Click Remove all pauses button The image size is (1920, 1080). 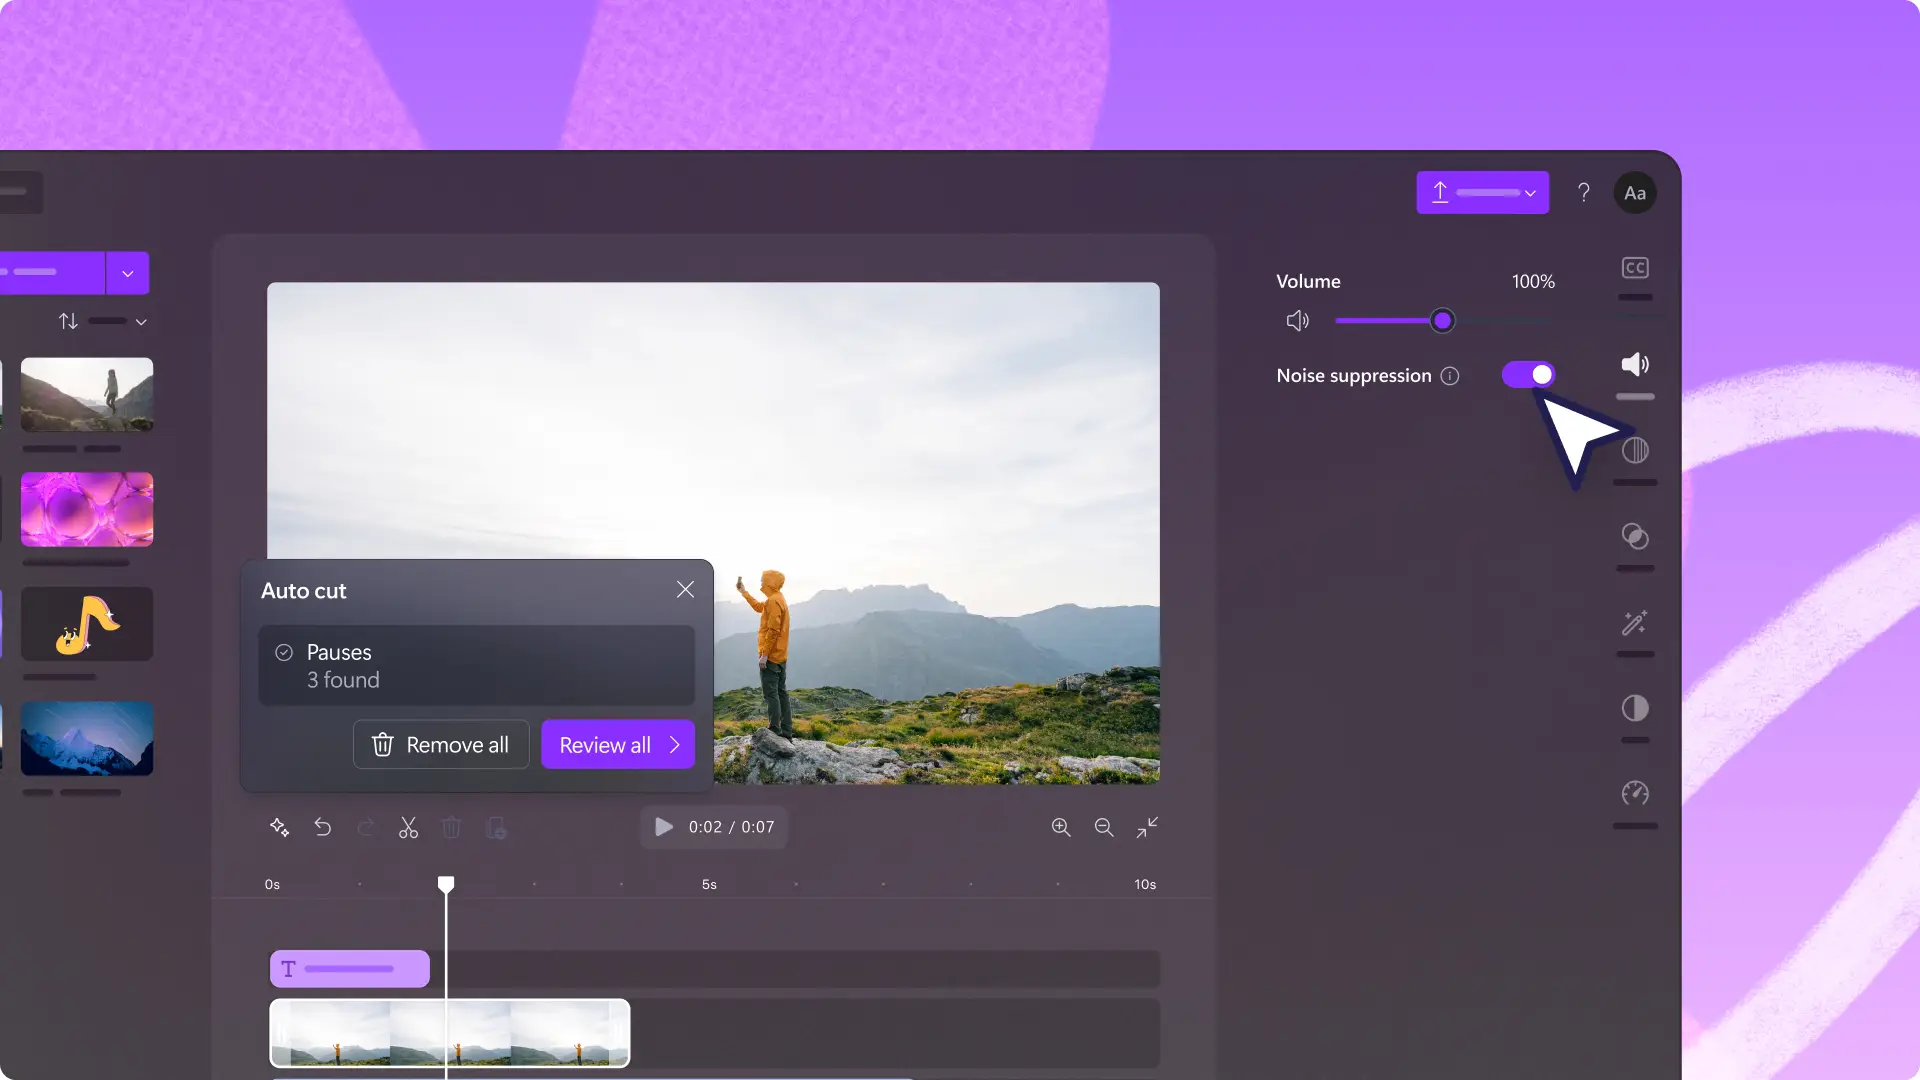439,745
